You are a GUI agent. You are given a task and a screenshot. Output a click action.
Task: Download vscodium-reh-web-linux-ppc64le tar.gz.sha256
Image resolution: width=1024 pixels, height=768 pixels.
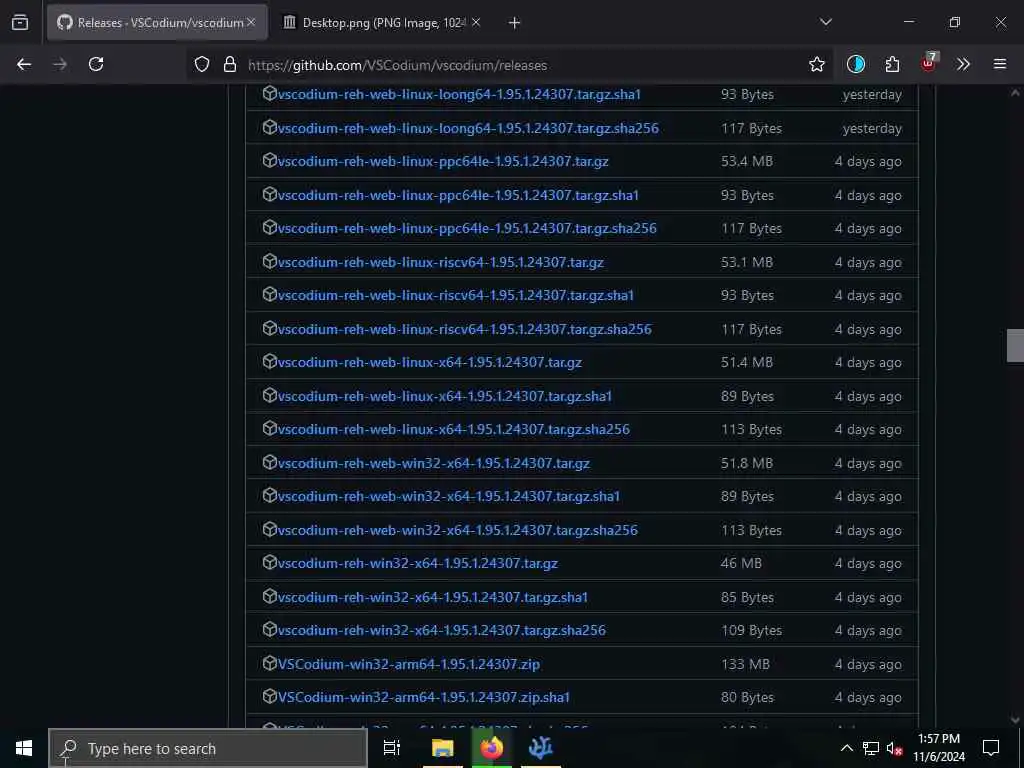tap(467, 228)
